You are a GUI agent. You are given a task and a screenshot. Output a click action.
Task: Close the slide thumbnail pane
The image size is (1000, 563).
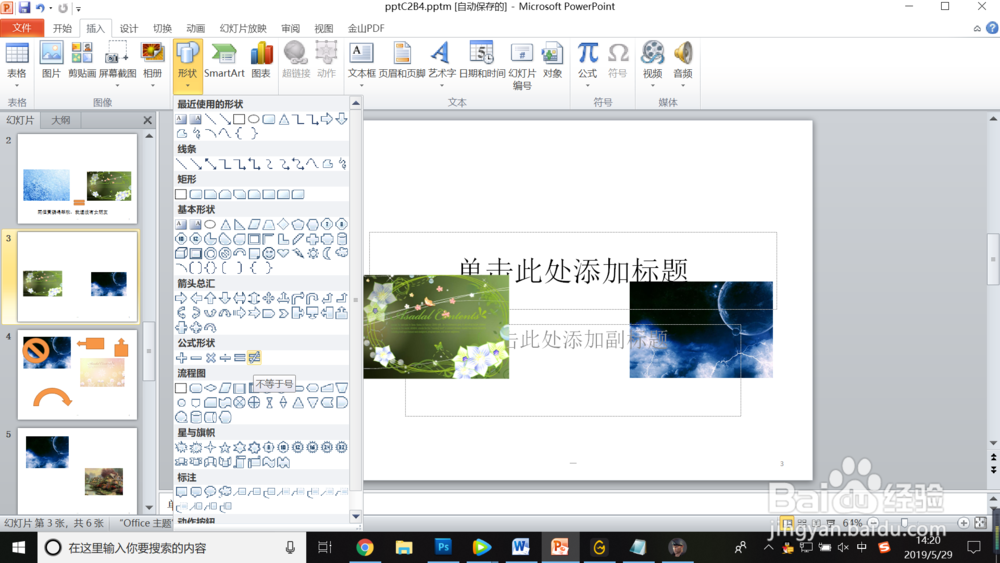[x=147, y=120]
